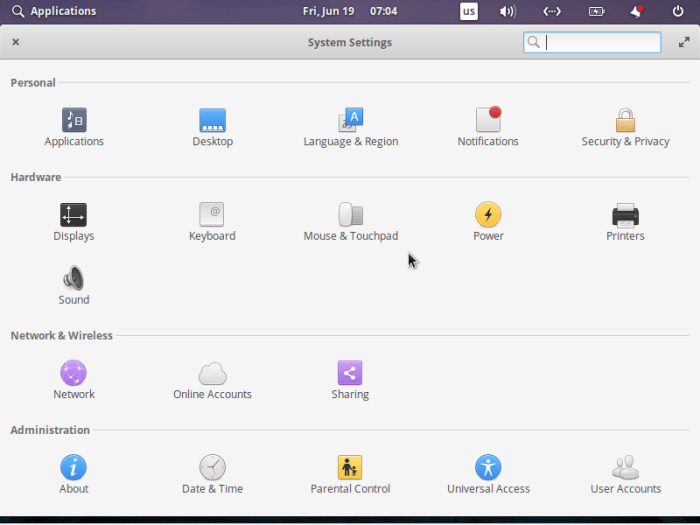Open the volume indicator in the panel
This screenshot has height=525, width=700.
pos(508,11)
